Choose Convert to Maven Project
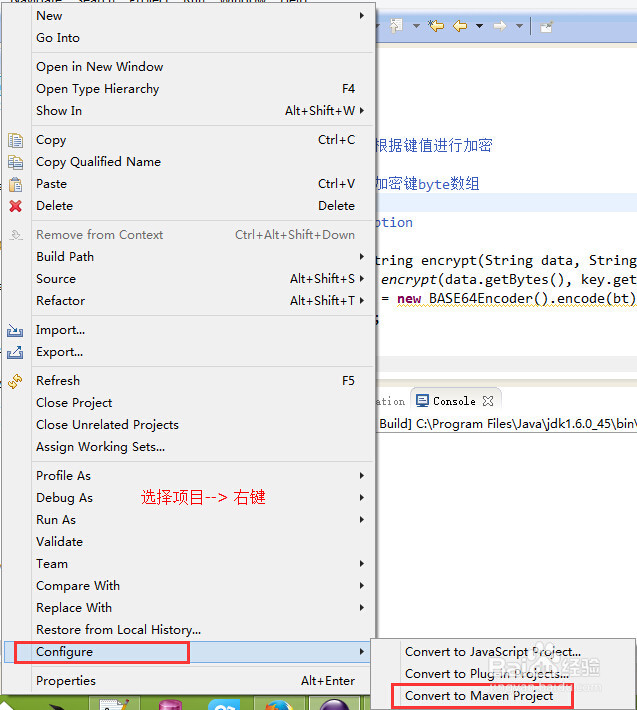The width and height of the screenshot is (637, 710). click(x=503, y=696)
